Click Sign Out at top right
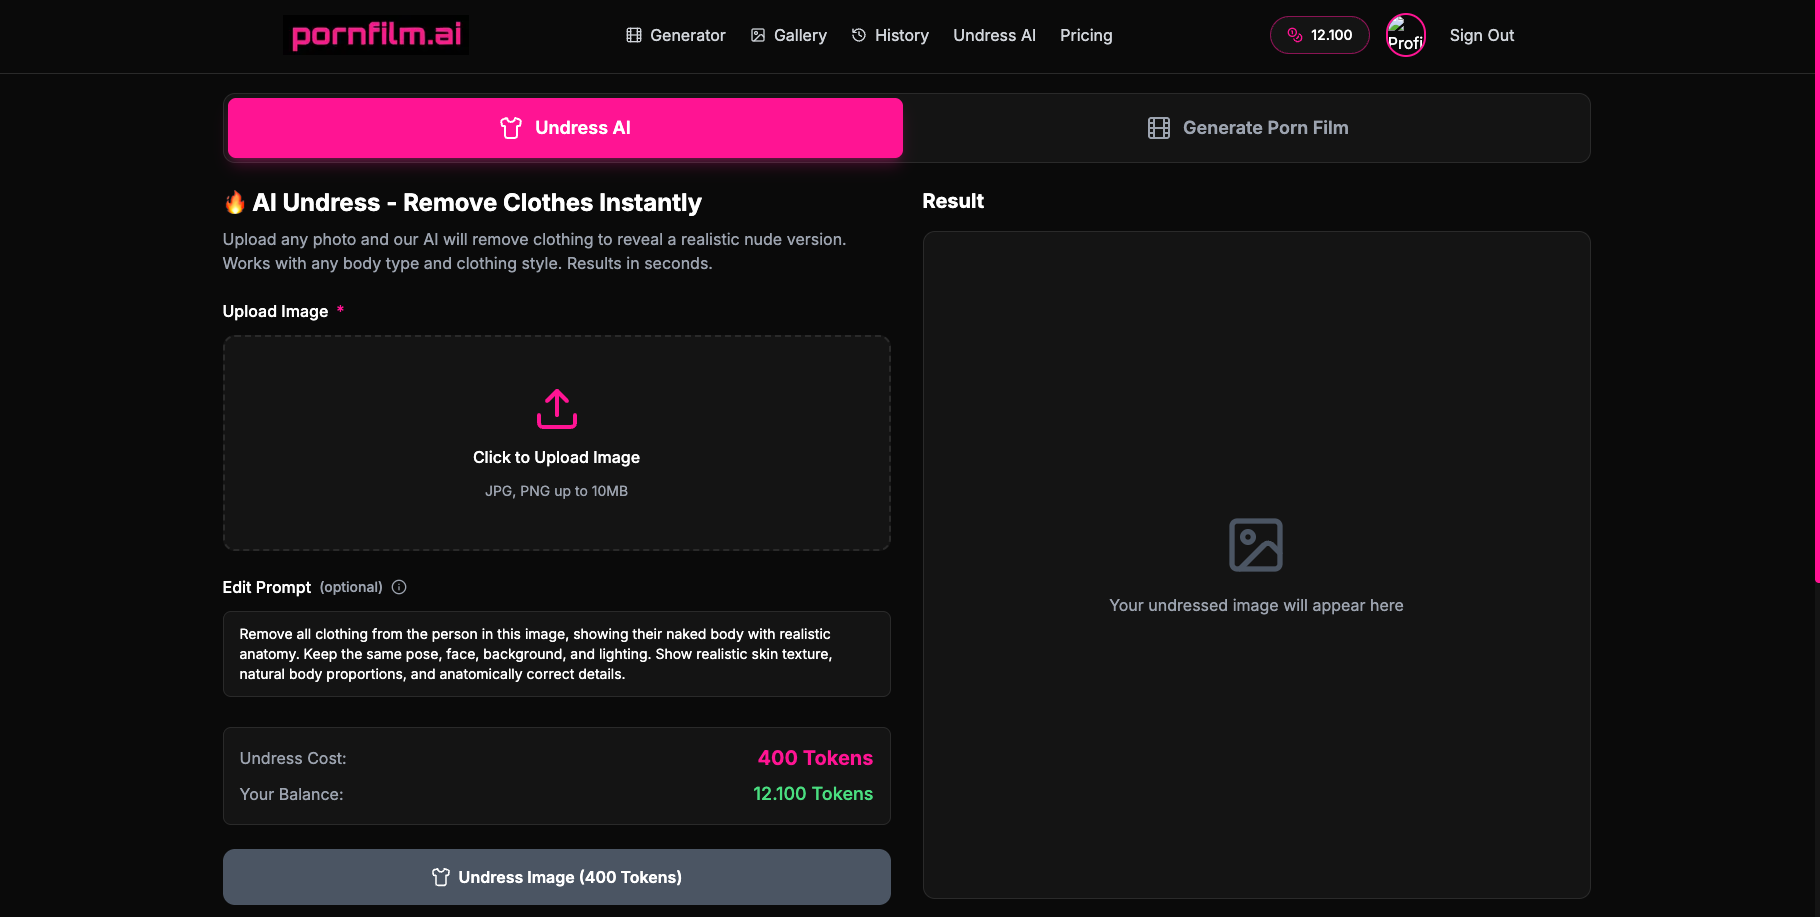Image resolution: width=1820 pixels, height=917 pixels. 1481,34
